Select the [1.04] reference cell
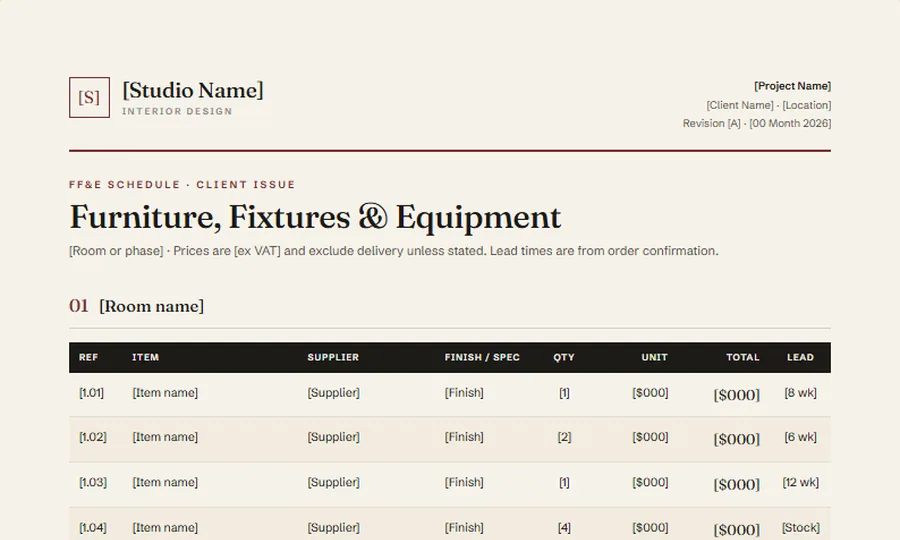This screenshot has width=900, height=540. coord(92,528)
